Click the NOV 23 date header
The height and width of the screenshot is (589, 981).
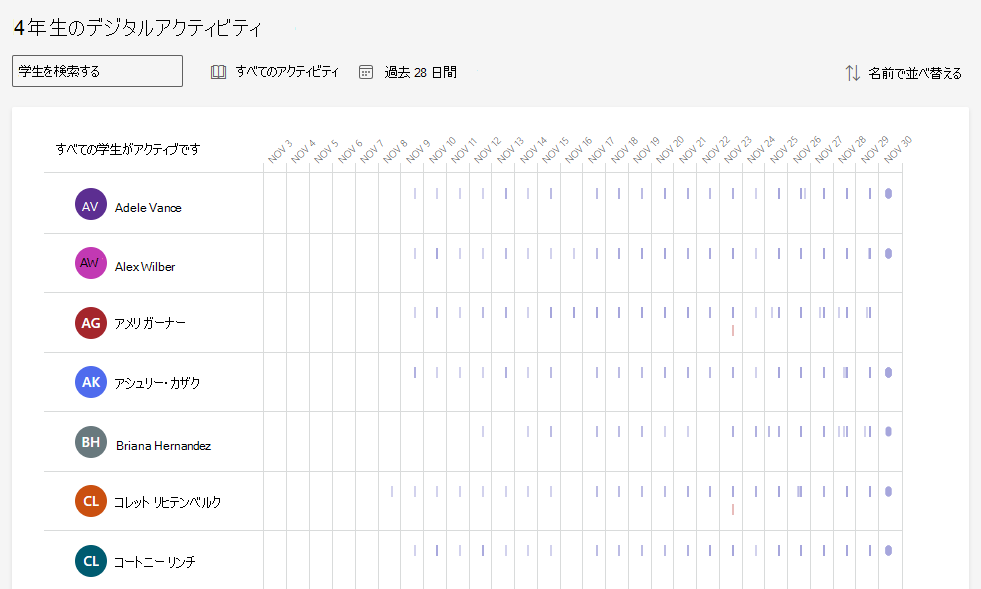[x=737, y=150]
